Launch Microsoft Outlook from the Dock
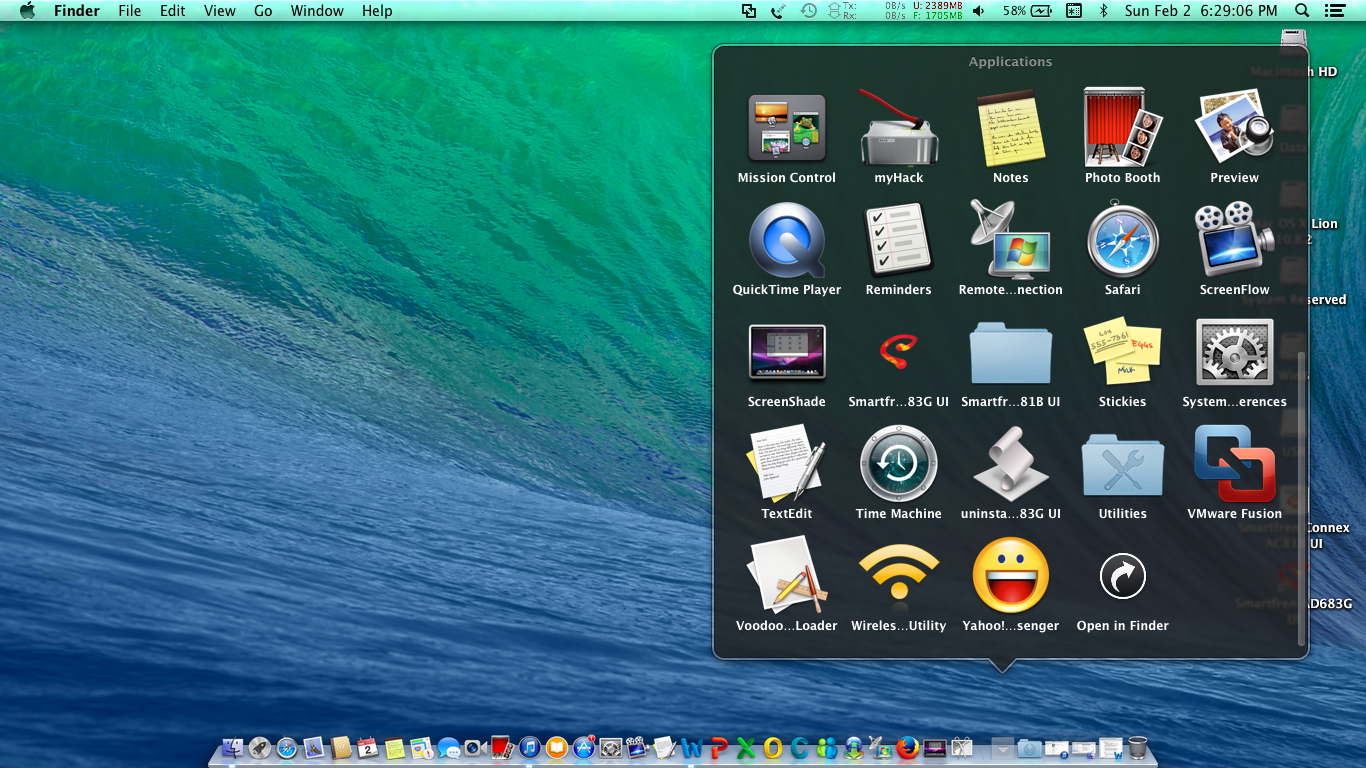The height and width of the screenshot is (768, 1366). point(773,748)
